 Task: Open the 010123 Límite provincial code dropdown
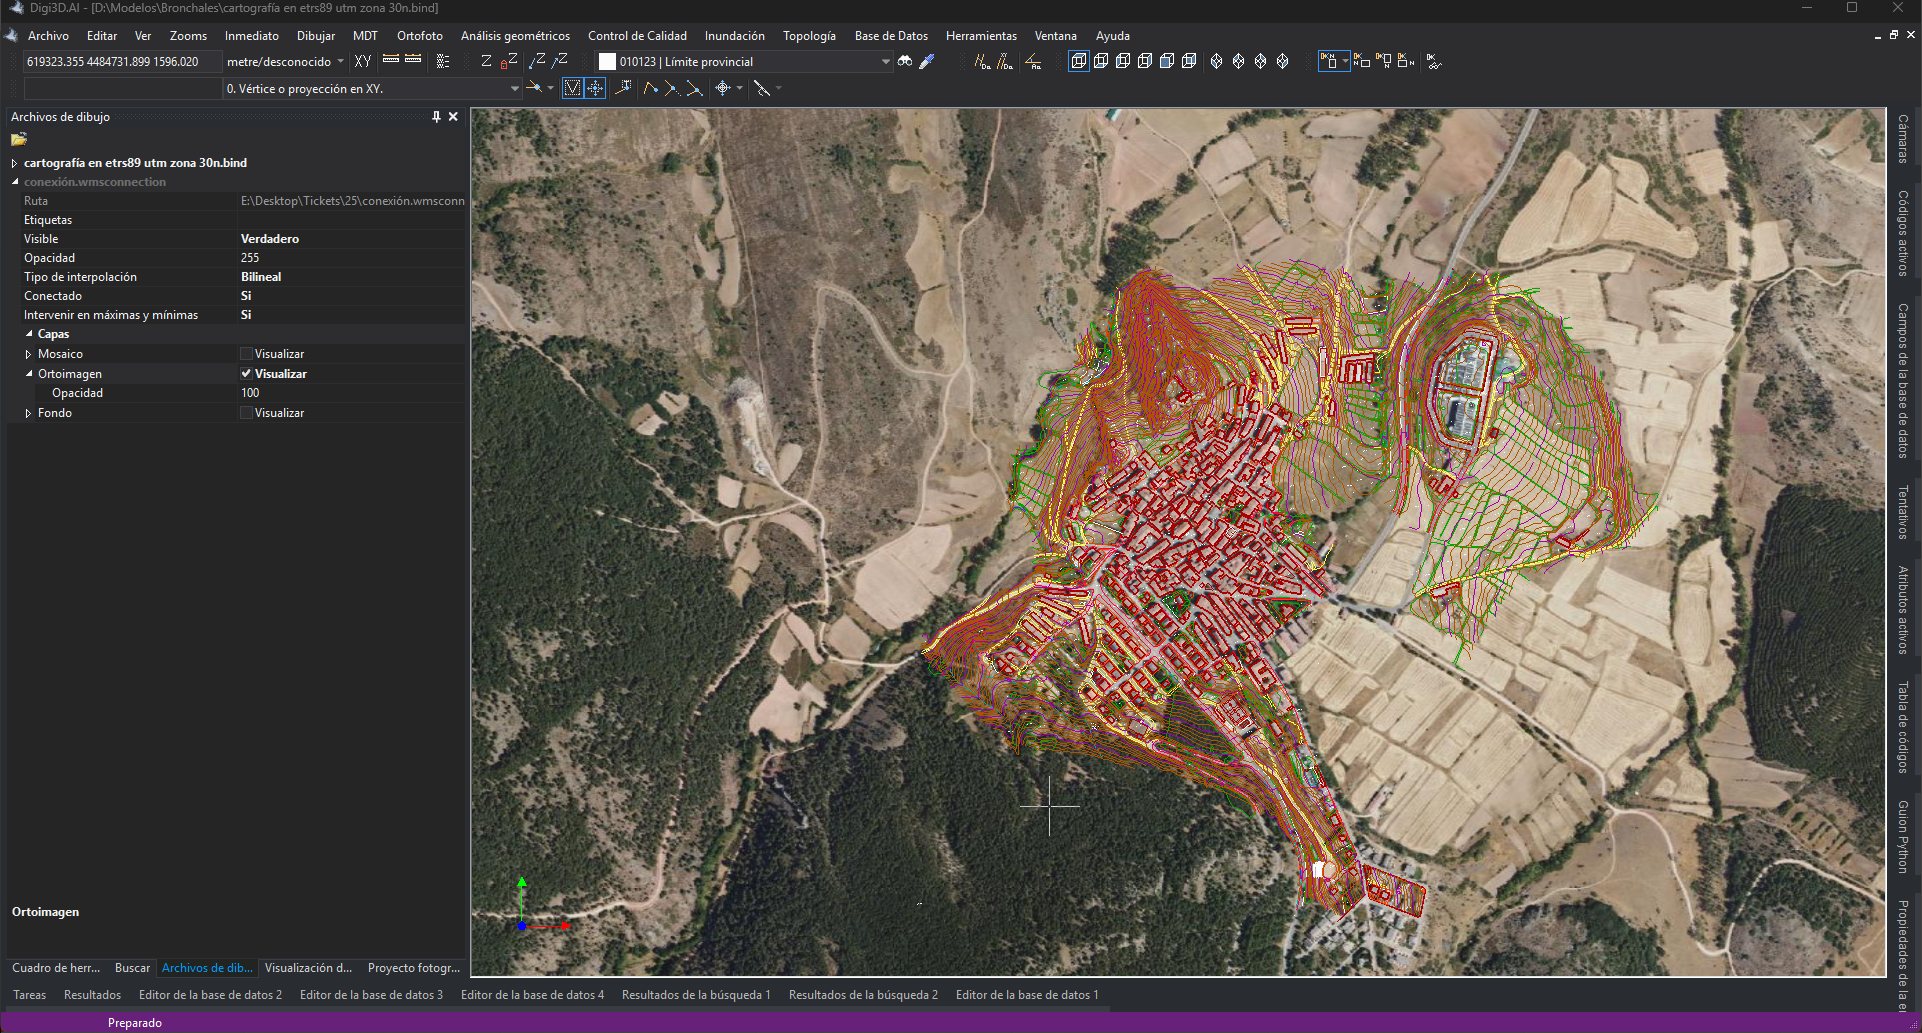[x=885, y=61]
